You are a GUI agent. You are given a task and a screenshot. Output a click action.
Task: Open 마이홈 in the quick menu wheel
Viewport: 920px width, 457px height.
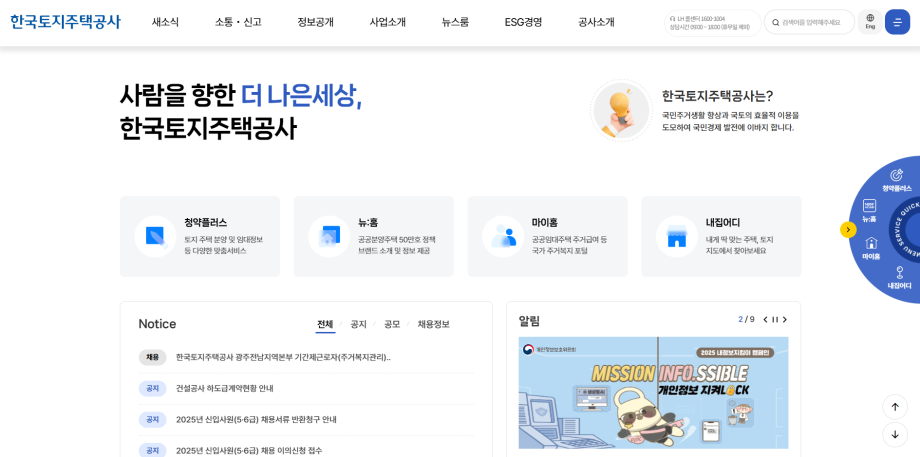click(x=871, y=249)
